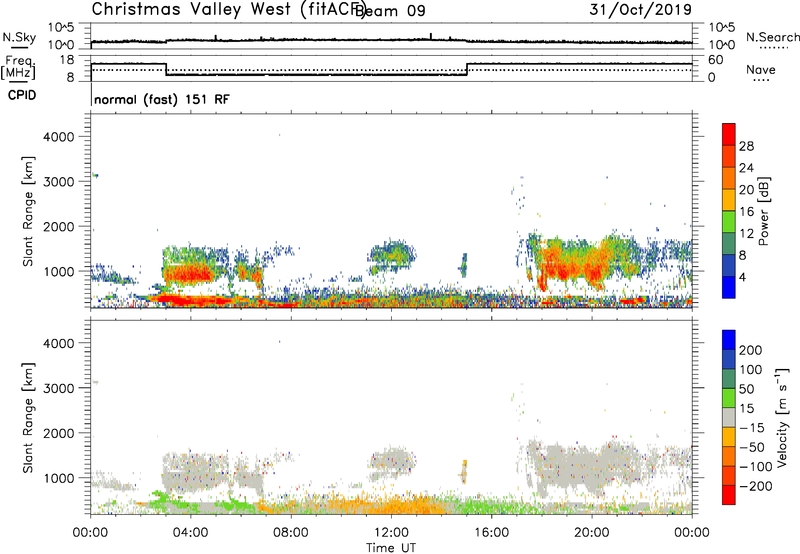This screenshot has height=554, width=800.
Task: Click the '08:00' time axis tick
Action: pyautogui.click(x=291, y=533)
